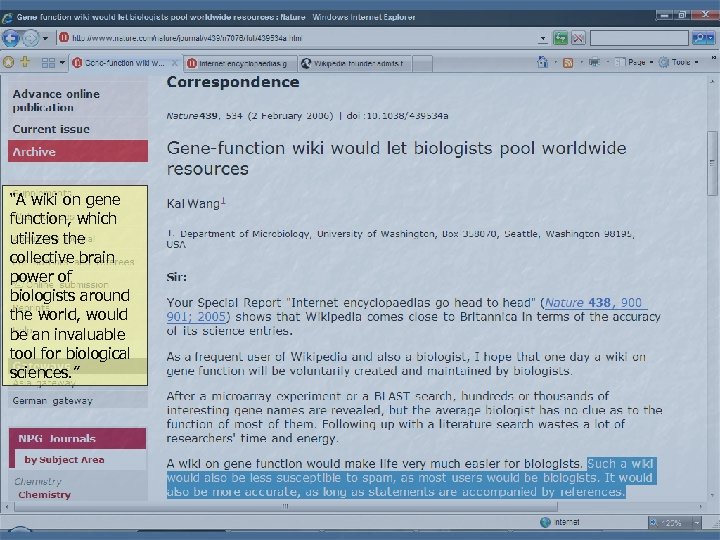Viewport: 720px width, 540px height.
Task: Click the Internet zone globe icon
Action: click(545, 522)
